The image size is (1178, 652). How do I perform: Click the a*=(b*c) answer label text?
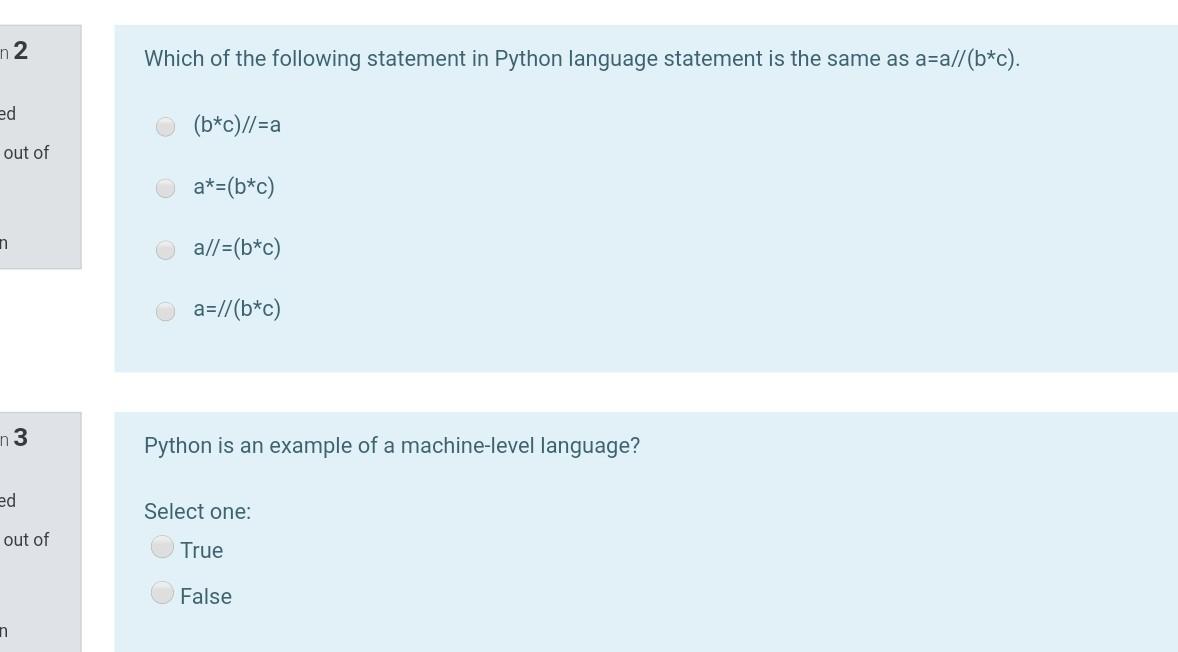point(233,186)
